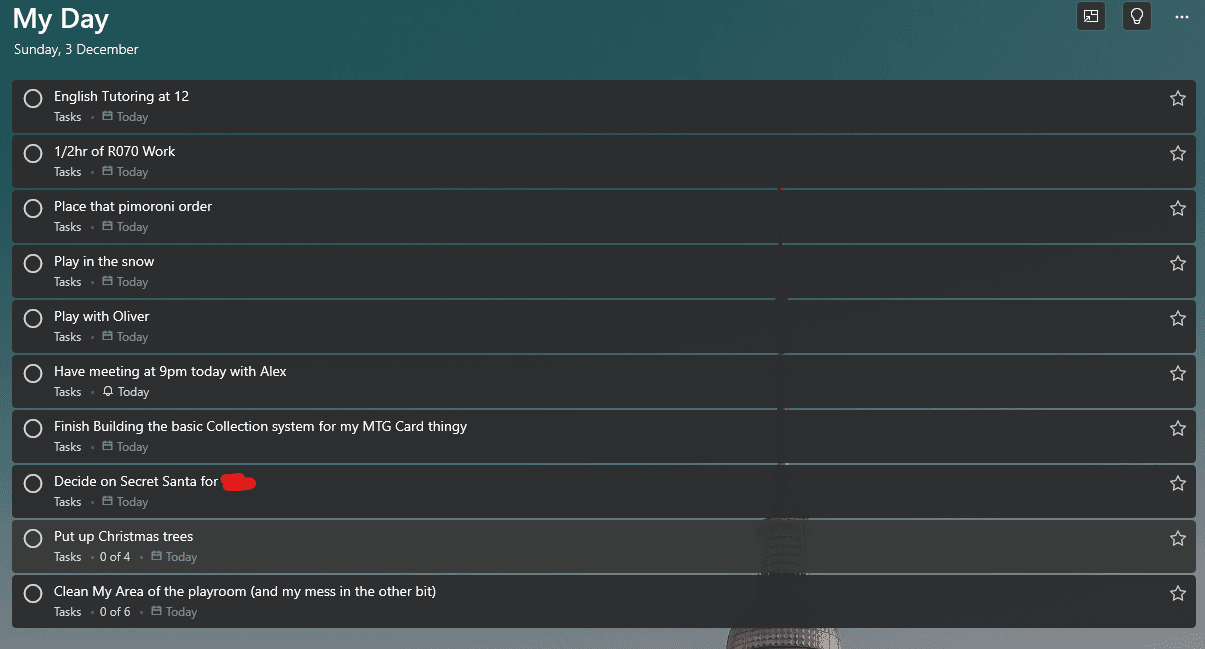Star the Play with Oliver task

pos(1177,318)
